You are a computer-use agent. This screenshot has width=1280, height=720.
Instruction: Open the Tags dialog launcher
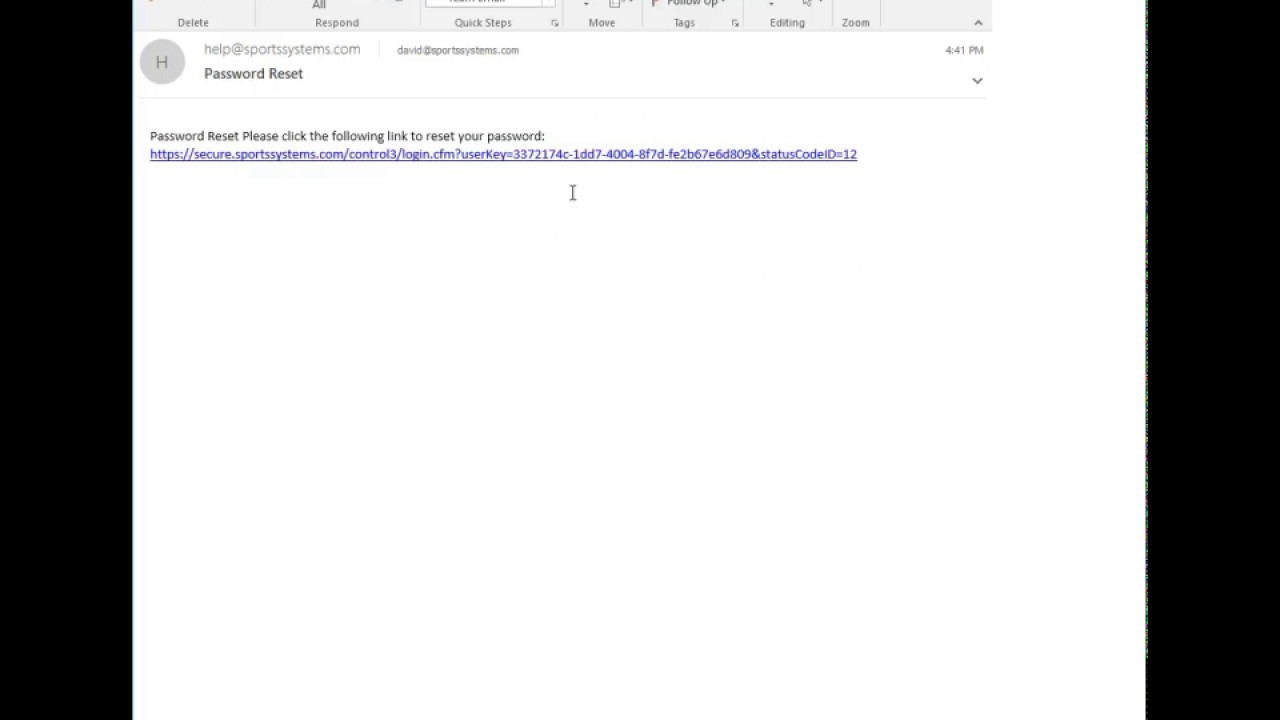click(735, 23)
